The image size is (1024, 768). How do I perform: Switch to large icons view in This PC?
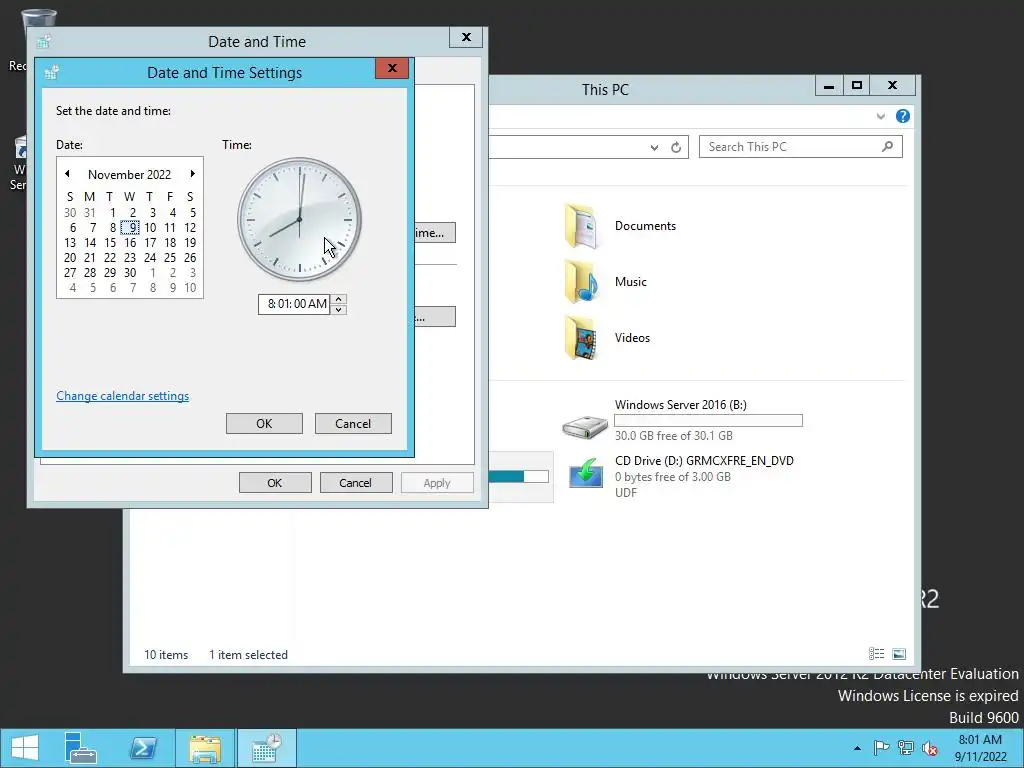(x=899, y=653)
